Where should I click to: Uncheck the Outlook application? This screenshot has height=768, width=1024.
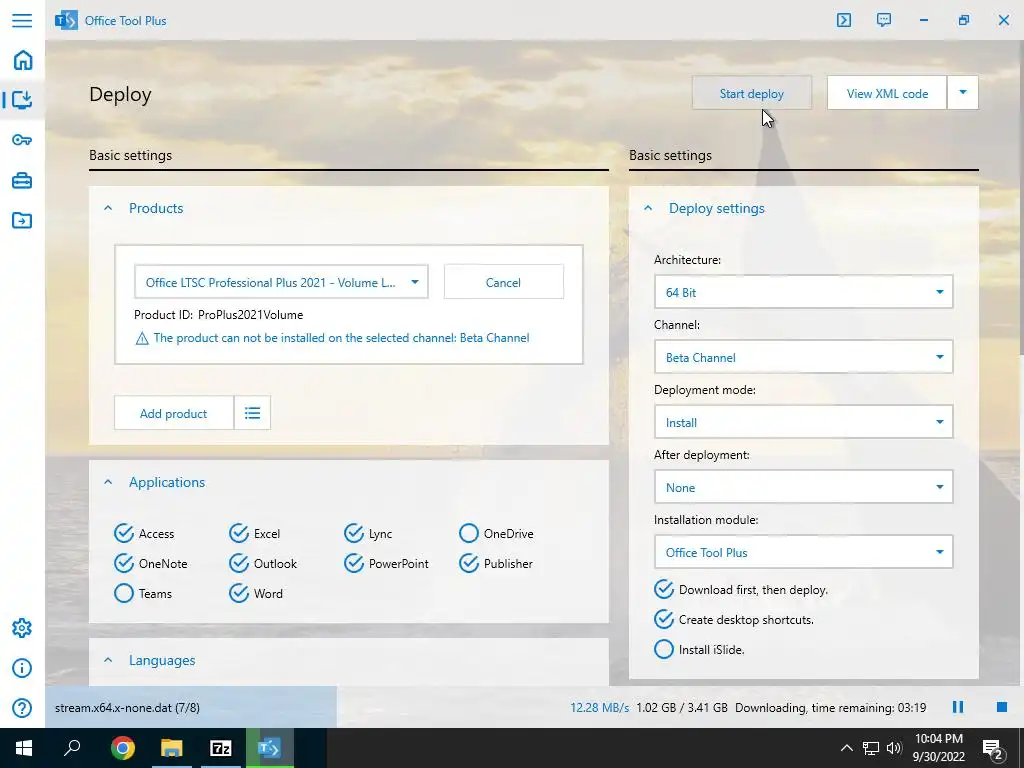point(263,563)
